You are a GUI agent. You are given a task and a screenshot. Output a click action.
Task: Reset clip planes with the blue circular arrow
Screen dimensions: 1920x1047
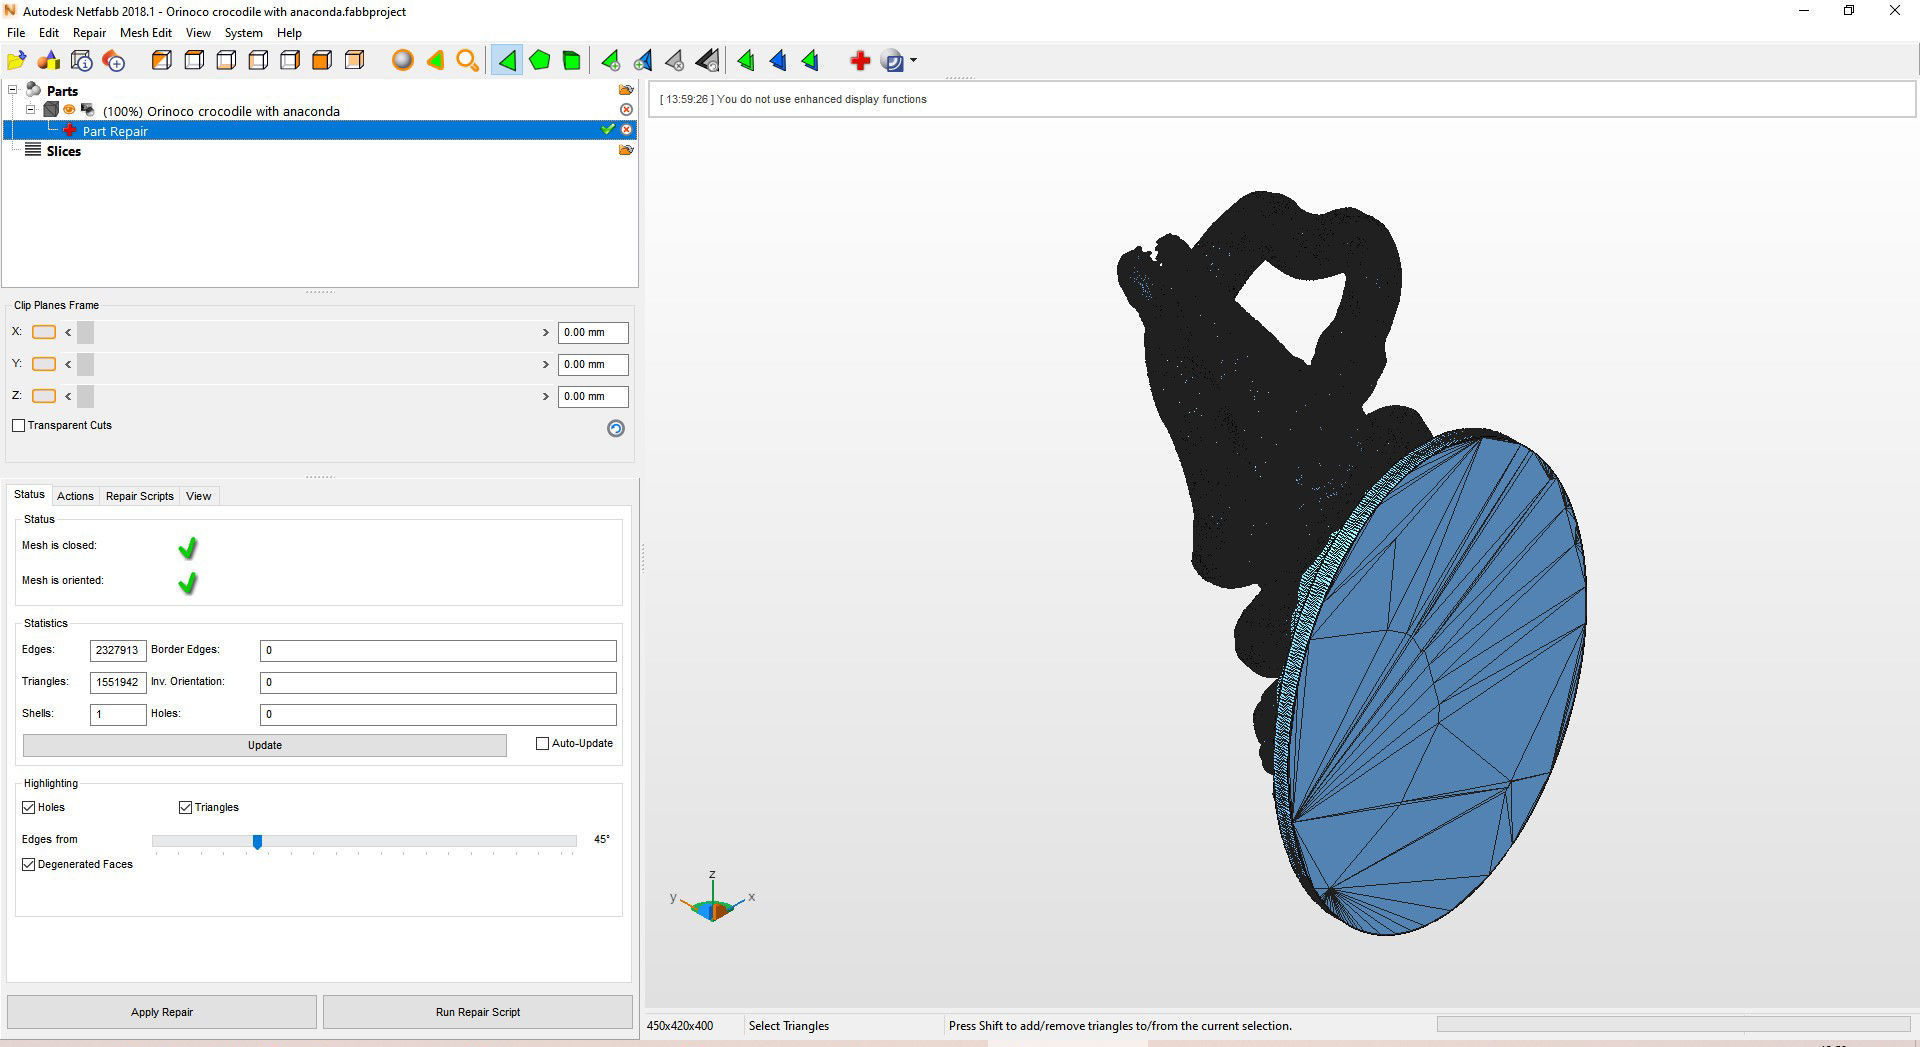[616, 428]
